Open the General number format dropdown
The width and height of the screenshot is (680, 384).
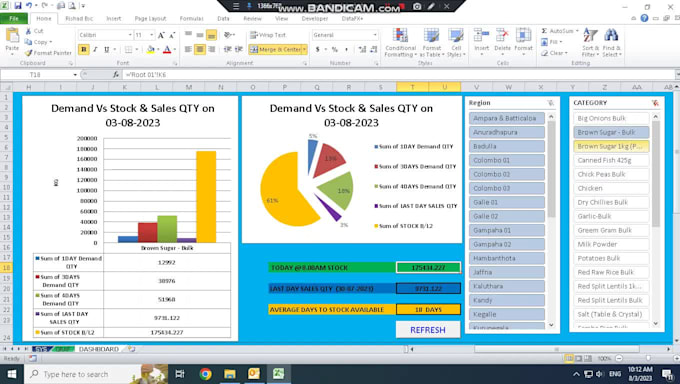coord(375,35)
